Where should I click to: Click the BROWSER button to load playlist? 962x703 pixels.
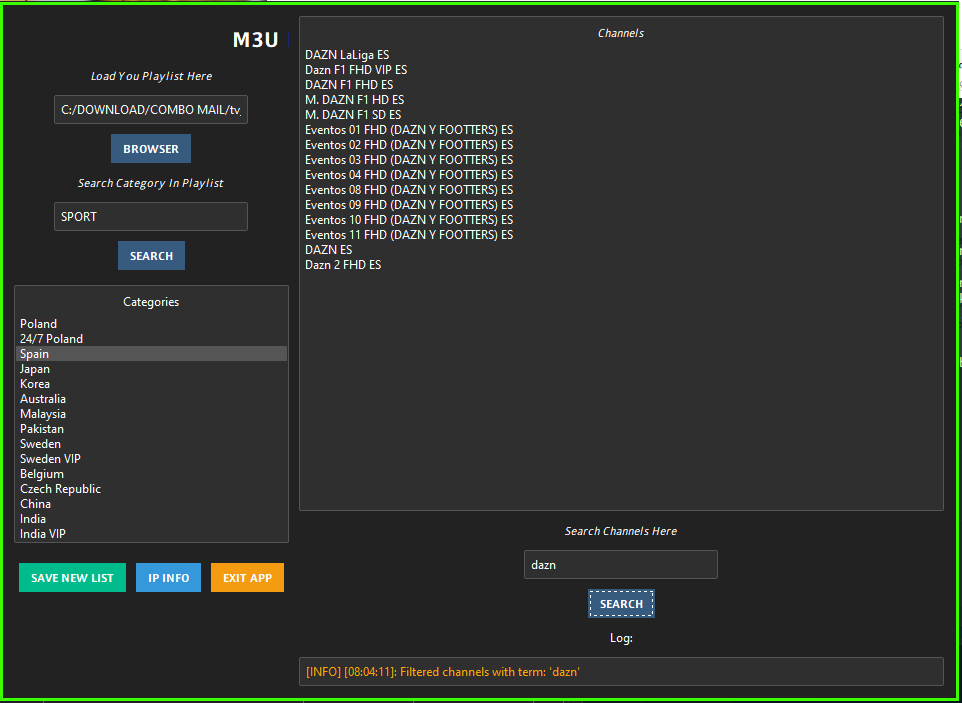click(151, 148)
